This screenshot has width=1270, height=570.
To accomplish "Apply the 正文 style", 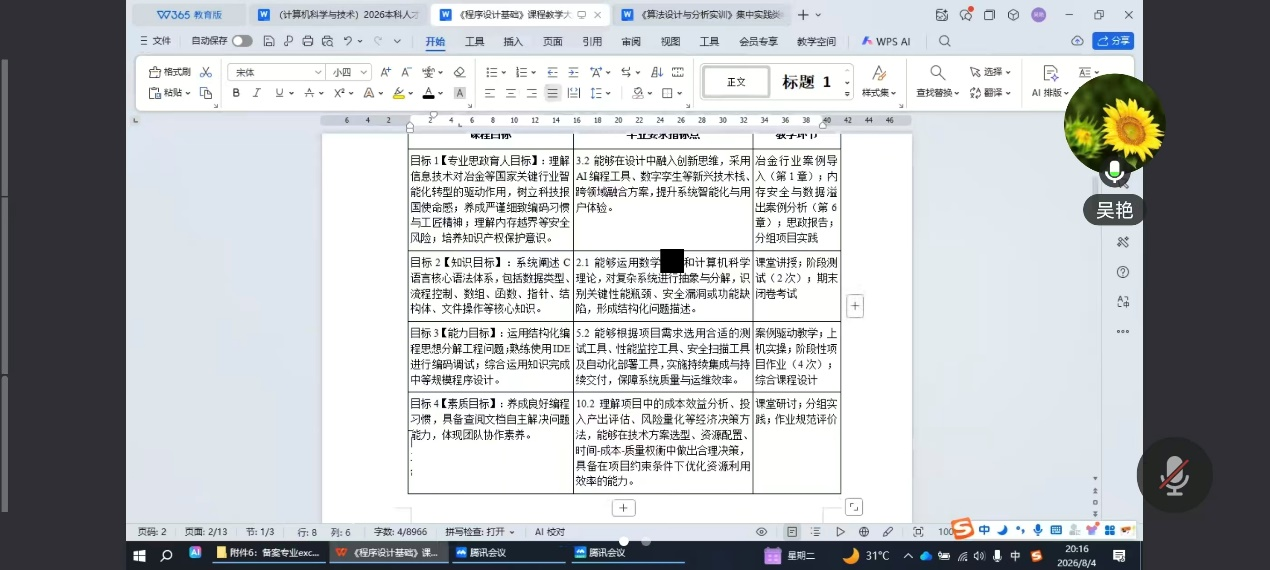I will (736, 82).
